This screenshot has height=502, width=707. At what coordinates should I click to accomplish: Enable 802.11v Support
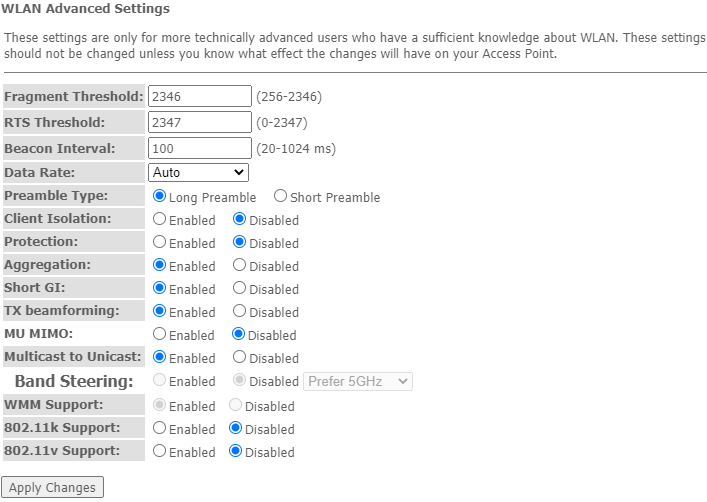point(160,452)
